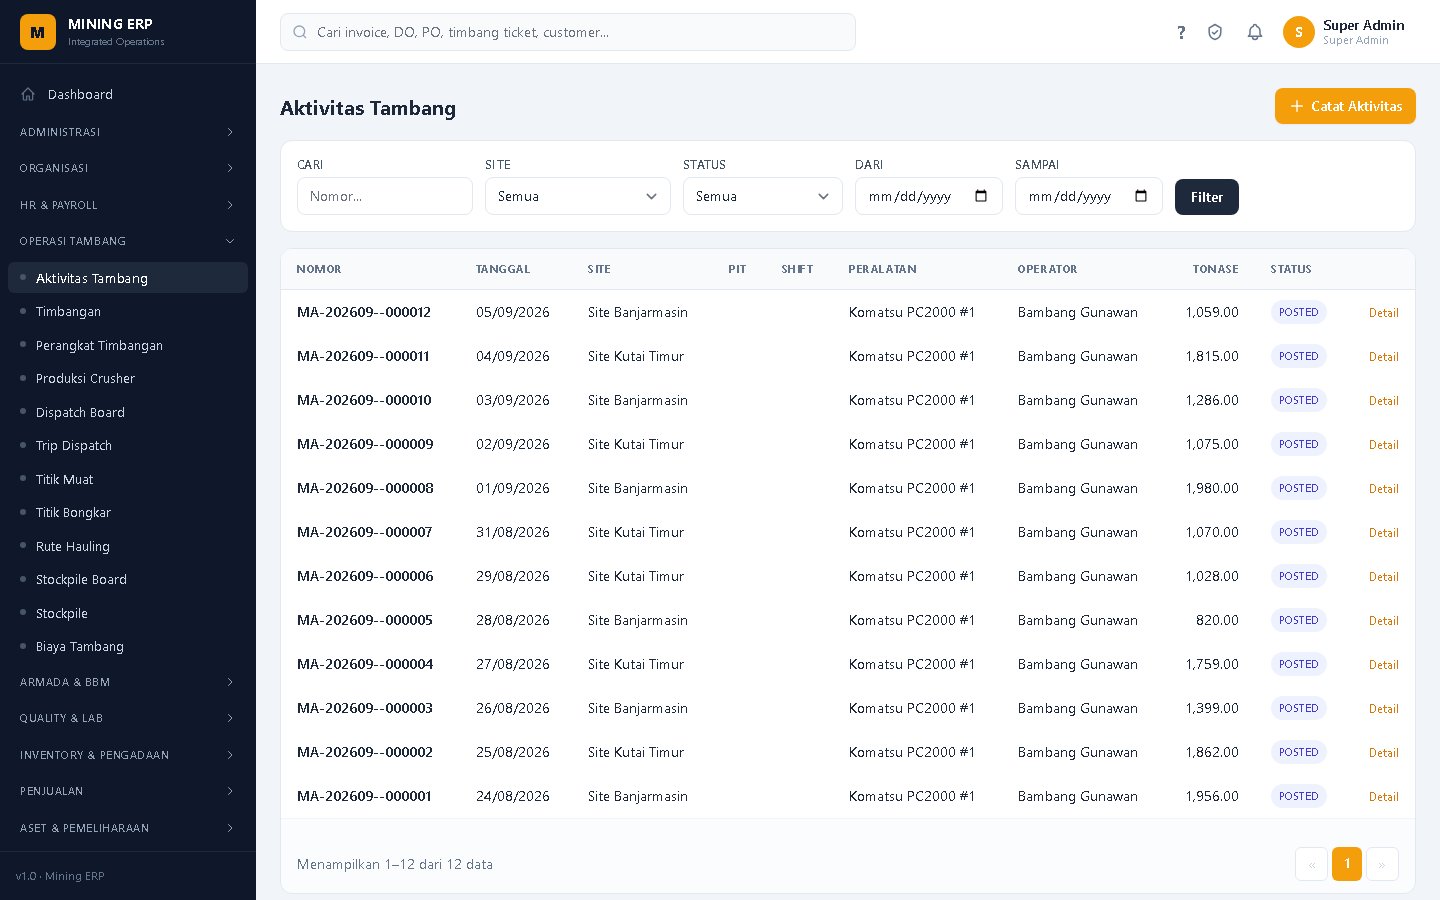Focus the Cari Nomor input field
The width and height of the screenshot is (1440, 900).
(x=385, y=196)
